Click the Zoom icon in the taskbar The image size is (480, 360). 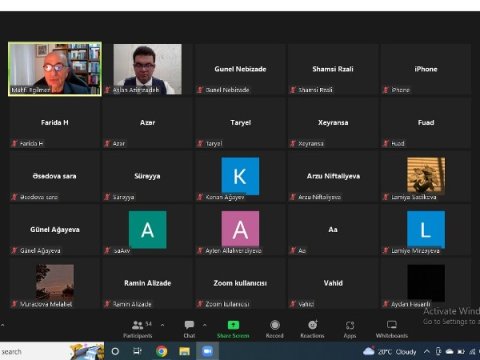coord(207,351)
